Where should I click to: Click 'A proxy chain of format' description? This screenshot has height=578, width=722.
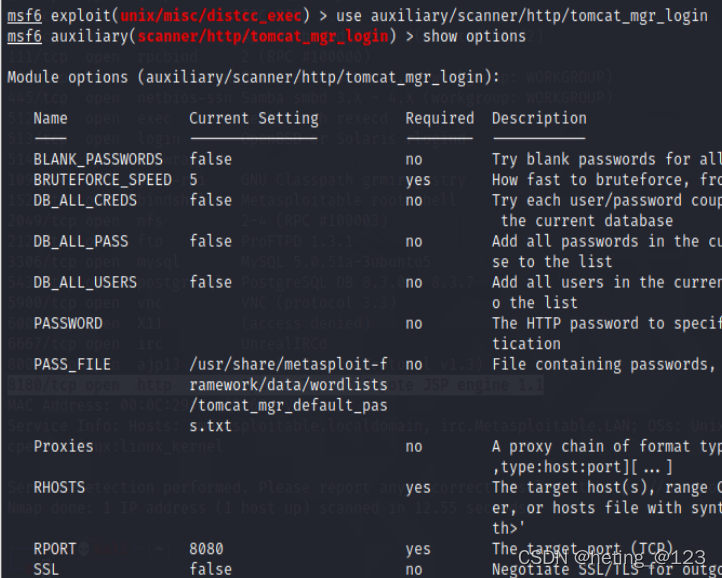(x=591, y=446)
